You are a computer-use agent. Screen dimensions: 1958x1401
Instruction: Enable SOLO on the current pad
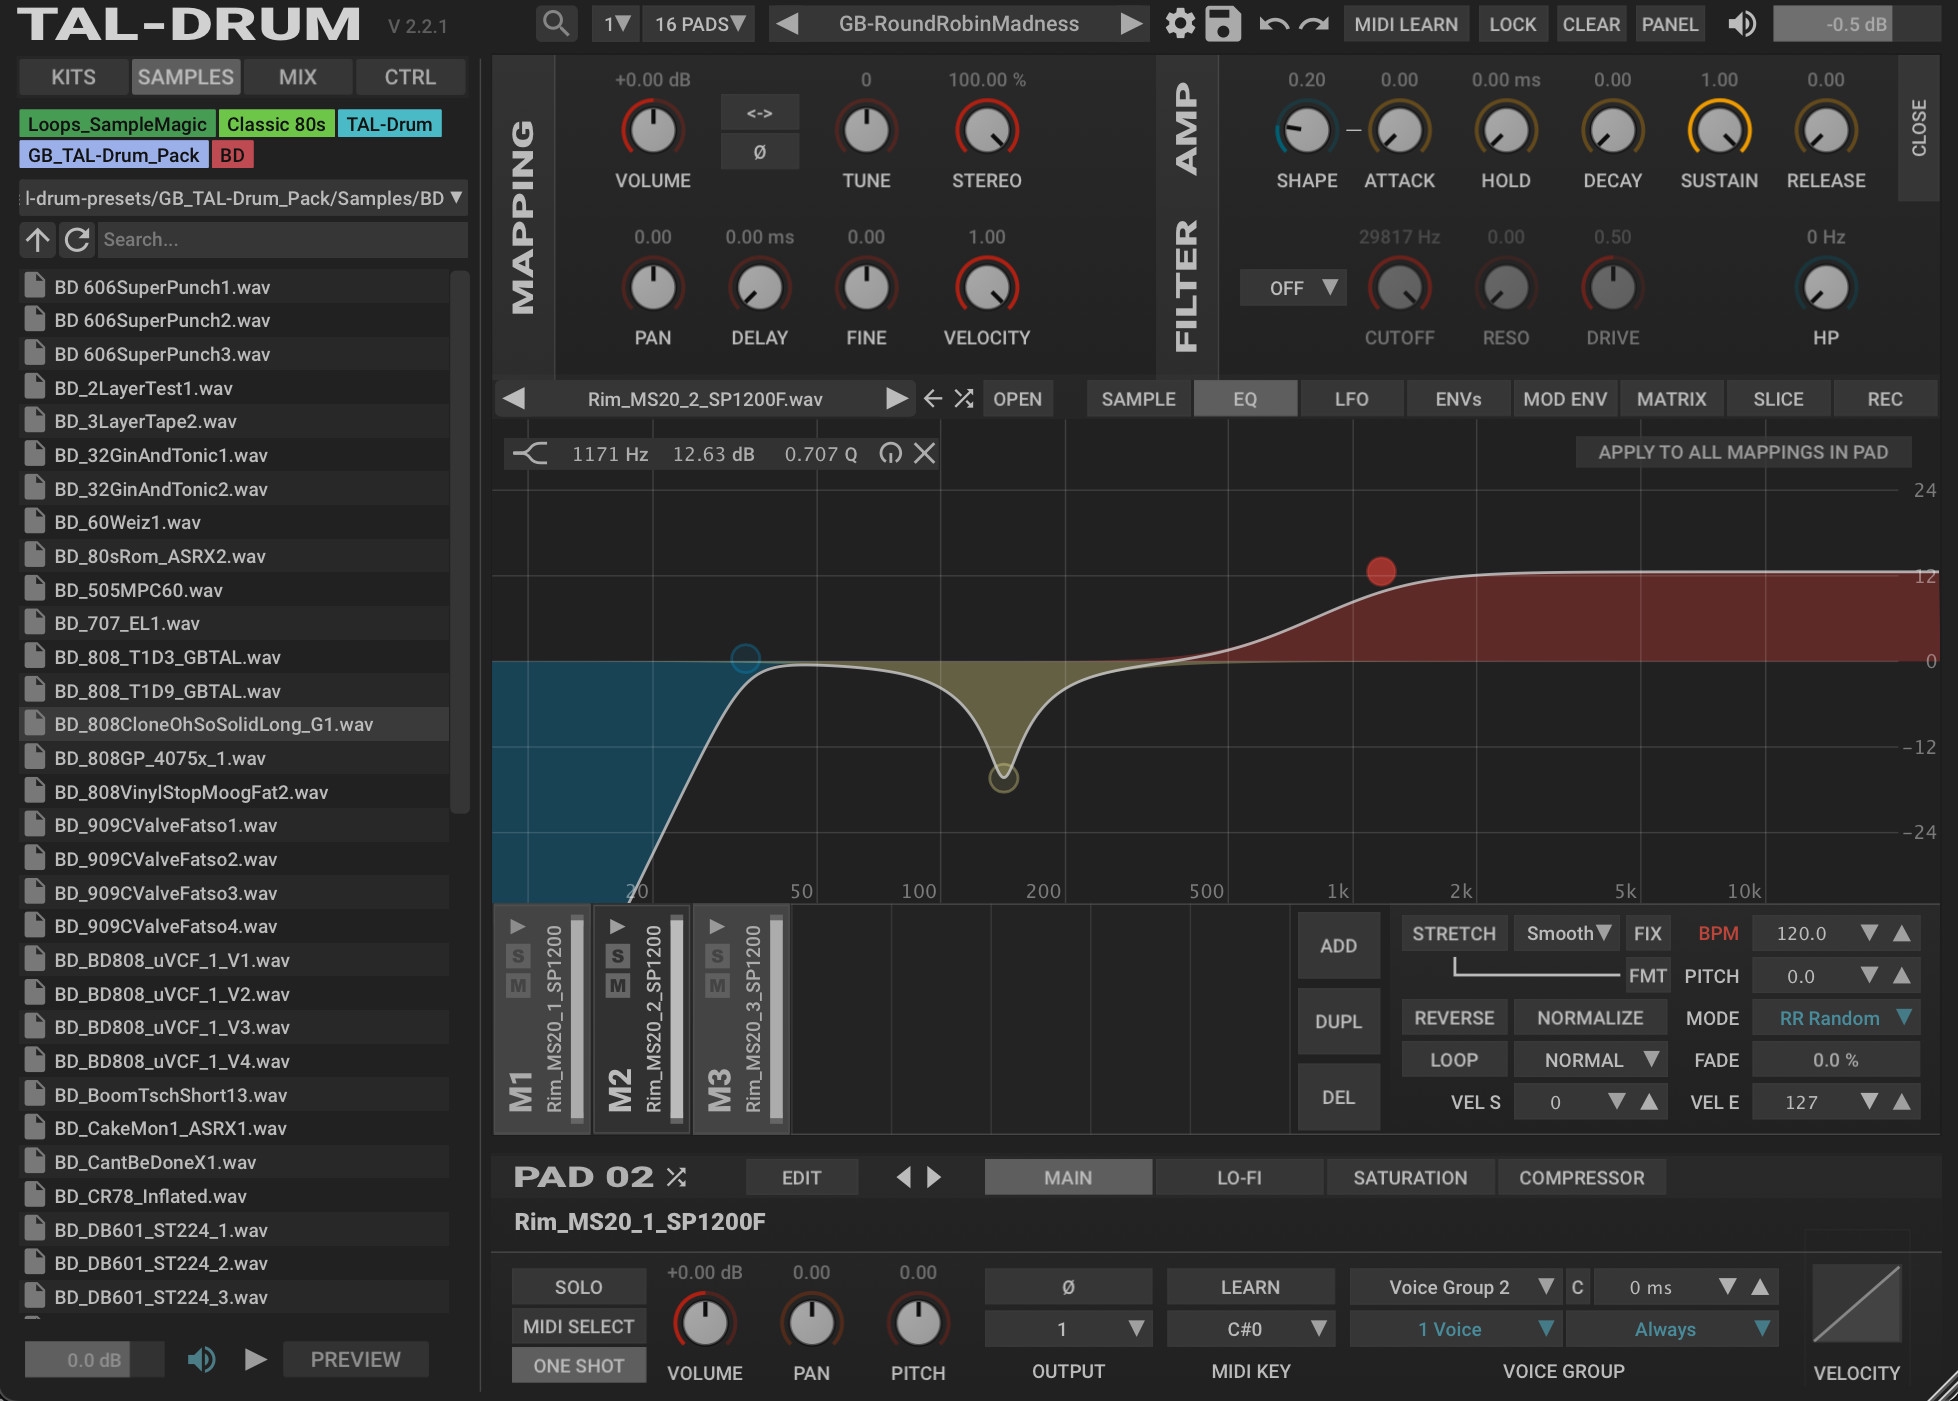[578, 1286]
